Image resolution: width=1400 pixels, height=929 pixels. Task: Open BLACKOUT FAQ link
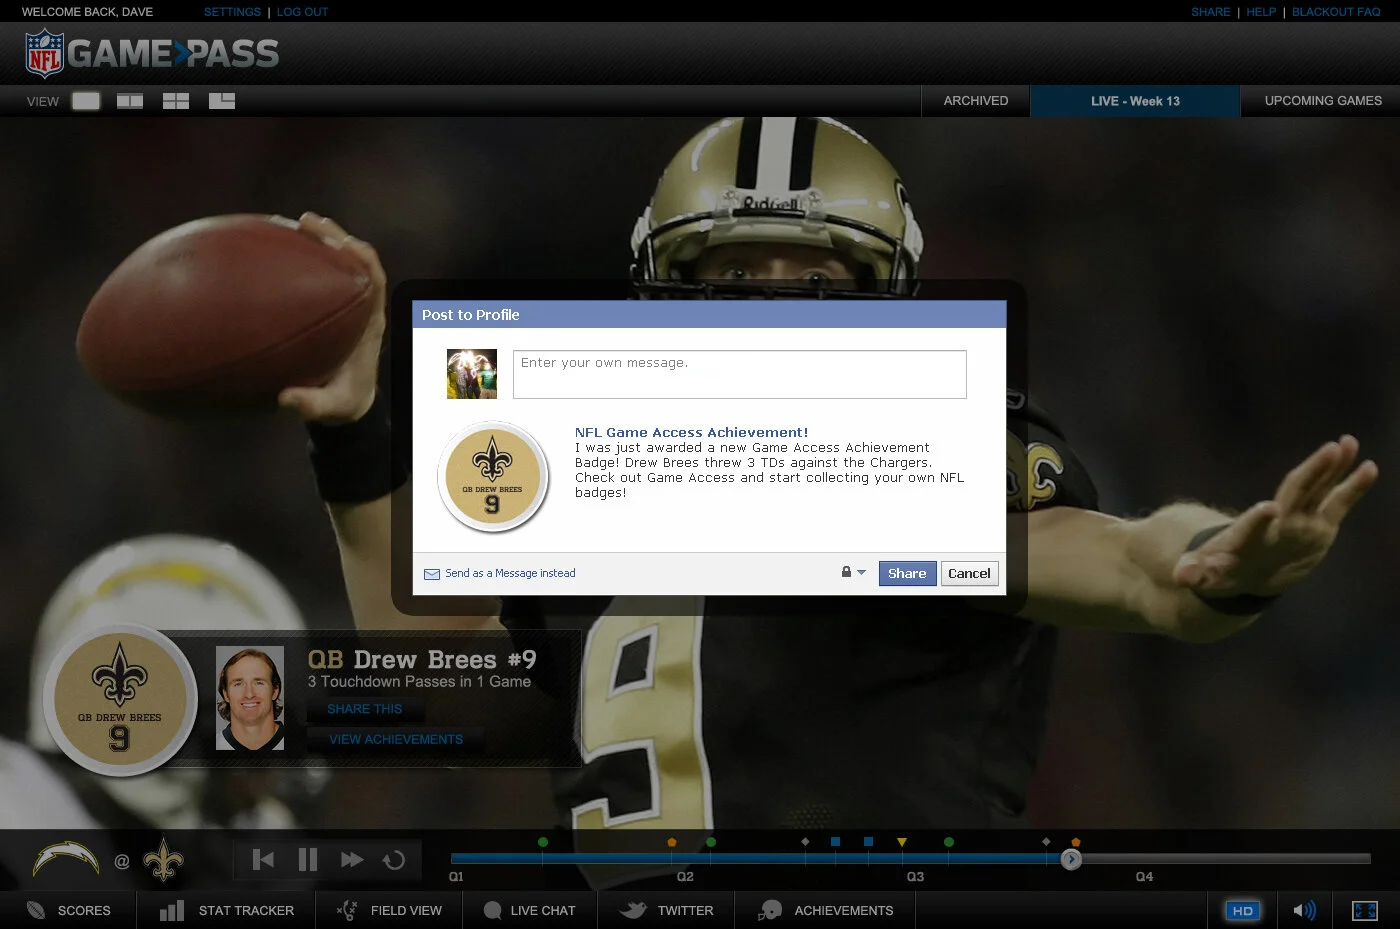click(1336, 12)
